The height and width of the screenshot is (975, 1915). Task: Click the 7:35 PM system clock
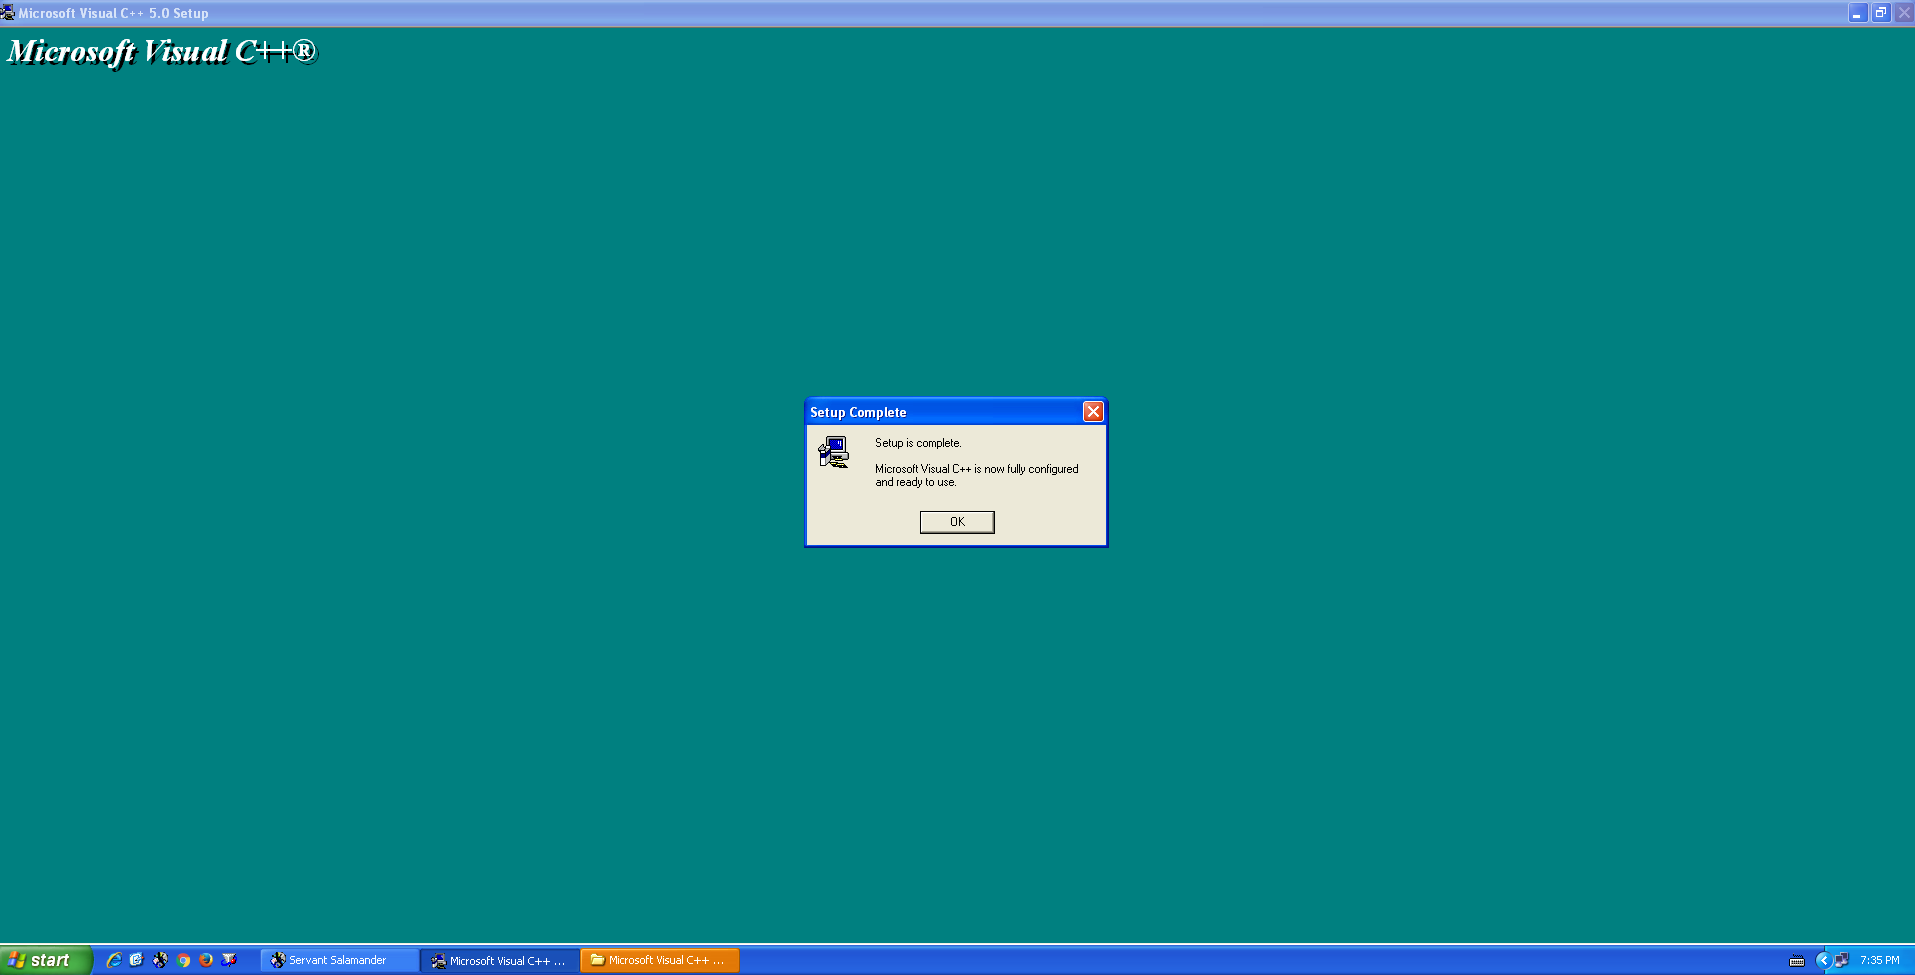[1879, 960]
